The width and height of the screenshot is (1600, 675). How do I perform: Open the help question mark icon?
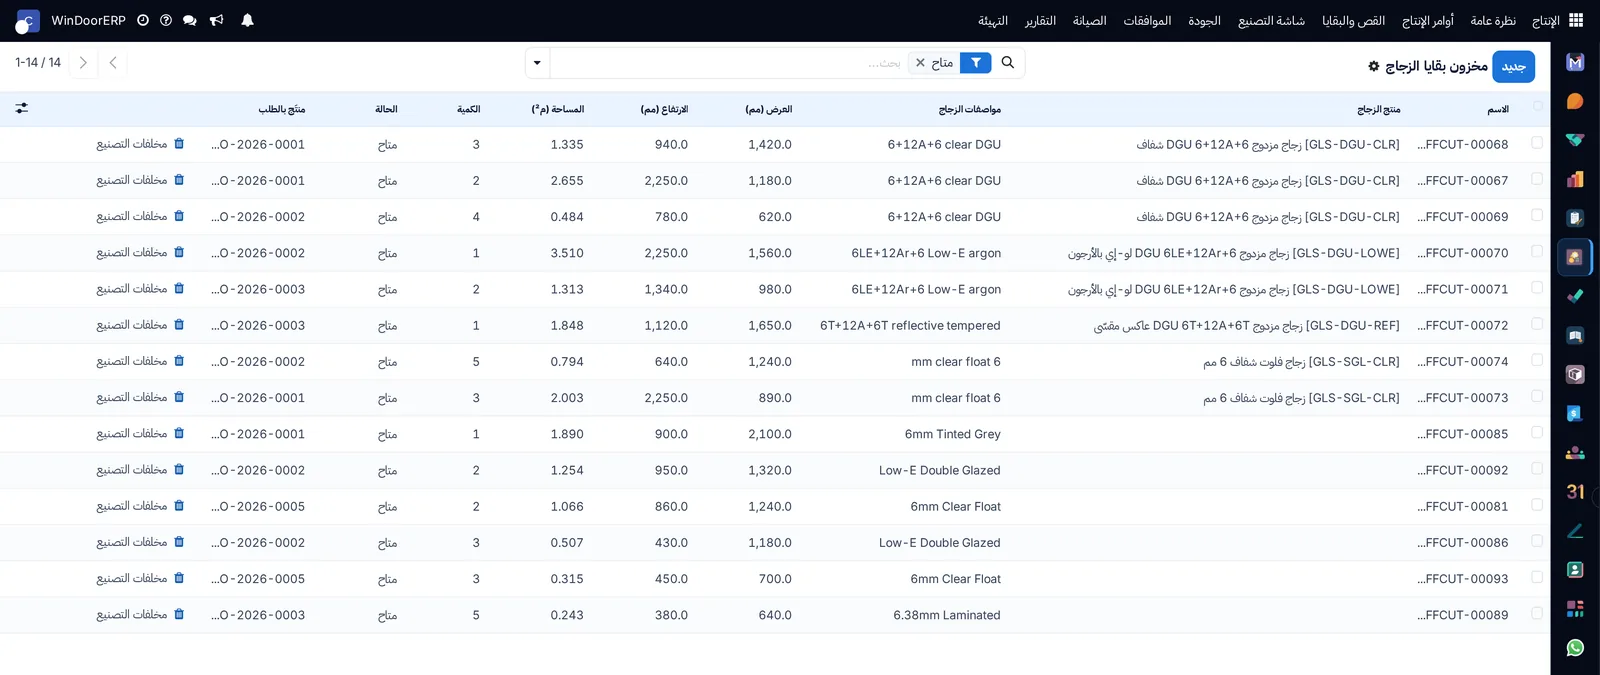coord(166,20)
